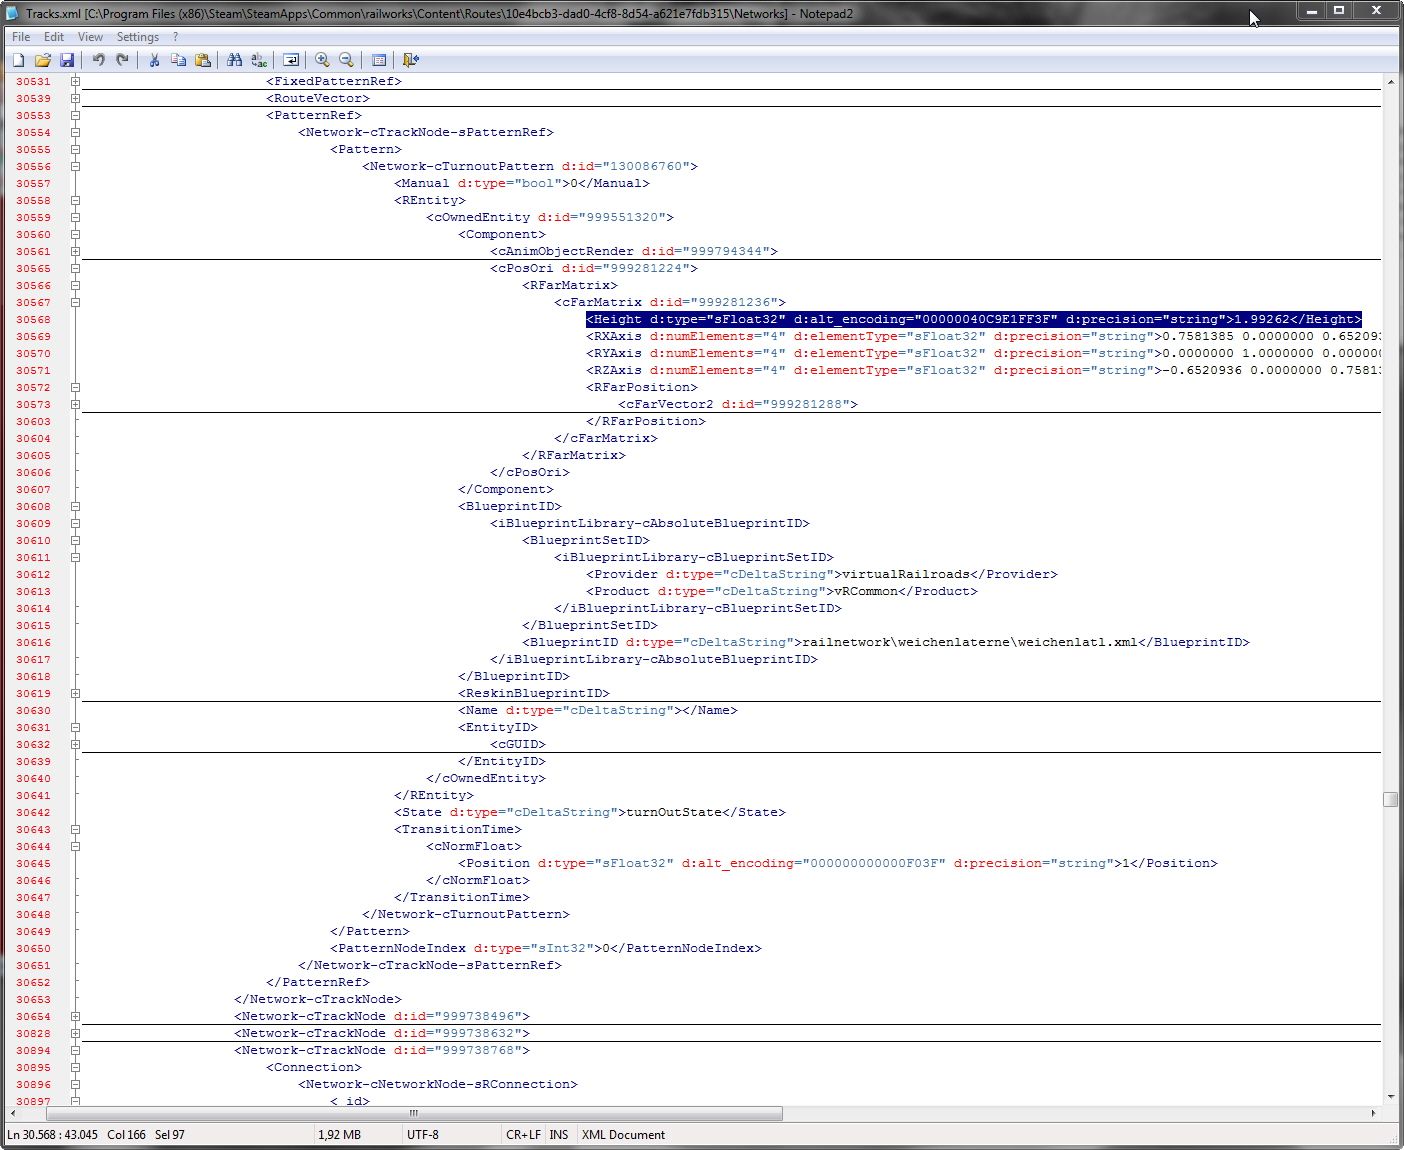
Task: Open Find with the binoculars icon
Action: pyautogui.click(x=234, y=60)
